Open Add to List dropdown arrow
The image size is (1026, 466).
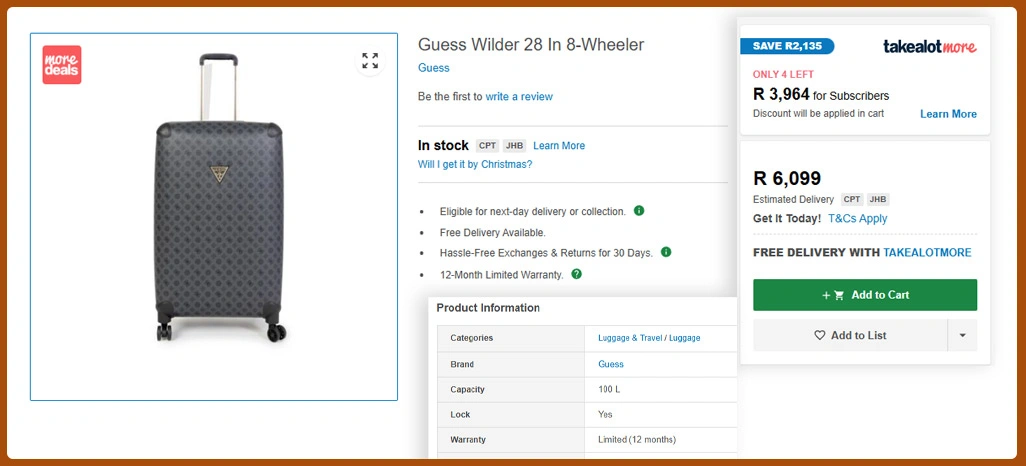(x=962, y=335)
